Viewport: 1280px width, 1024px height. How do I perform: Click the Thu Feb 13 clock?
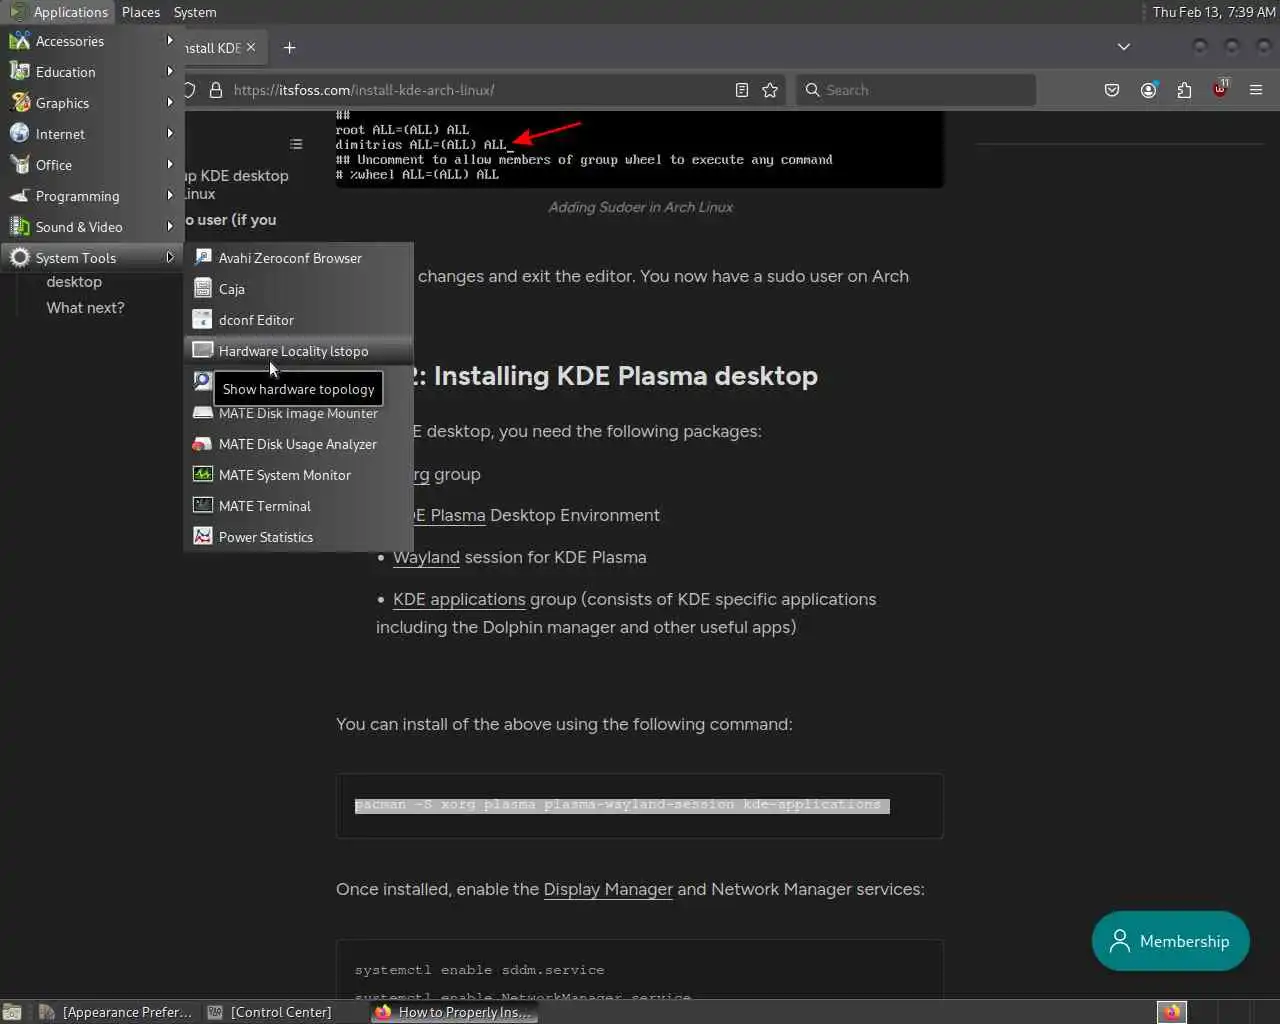[1213, 12]
